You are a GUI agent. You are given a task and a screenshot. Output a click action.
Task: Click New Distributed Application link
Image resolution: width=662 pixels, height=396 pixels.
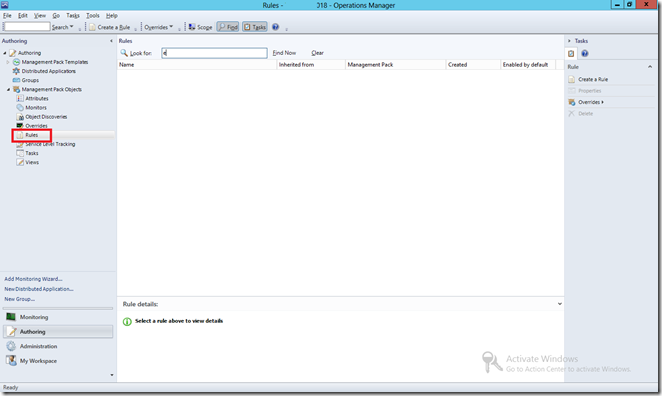pyautogui.click(x=39, y=289)
